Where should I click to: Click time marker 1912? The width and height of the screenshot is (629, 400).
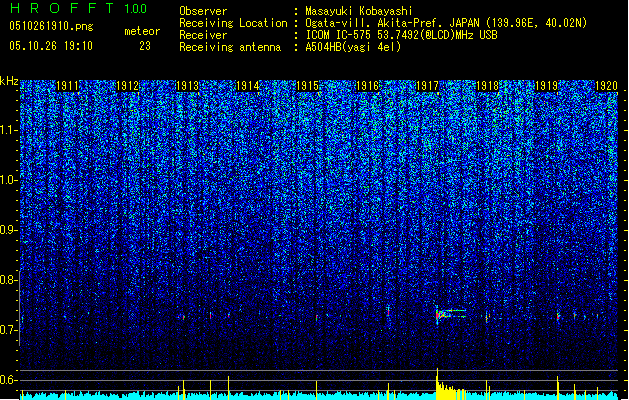point(127,86)
